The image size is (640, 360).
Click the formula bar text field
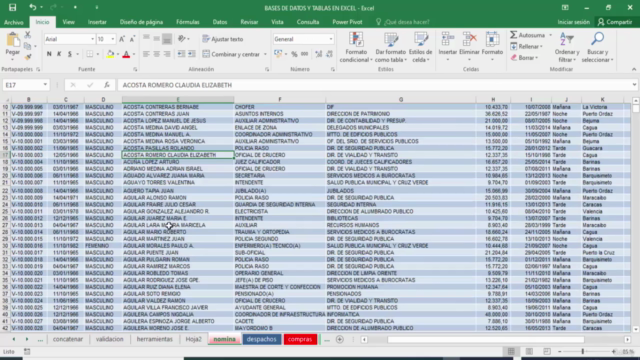373,85
